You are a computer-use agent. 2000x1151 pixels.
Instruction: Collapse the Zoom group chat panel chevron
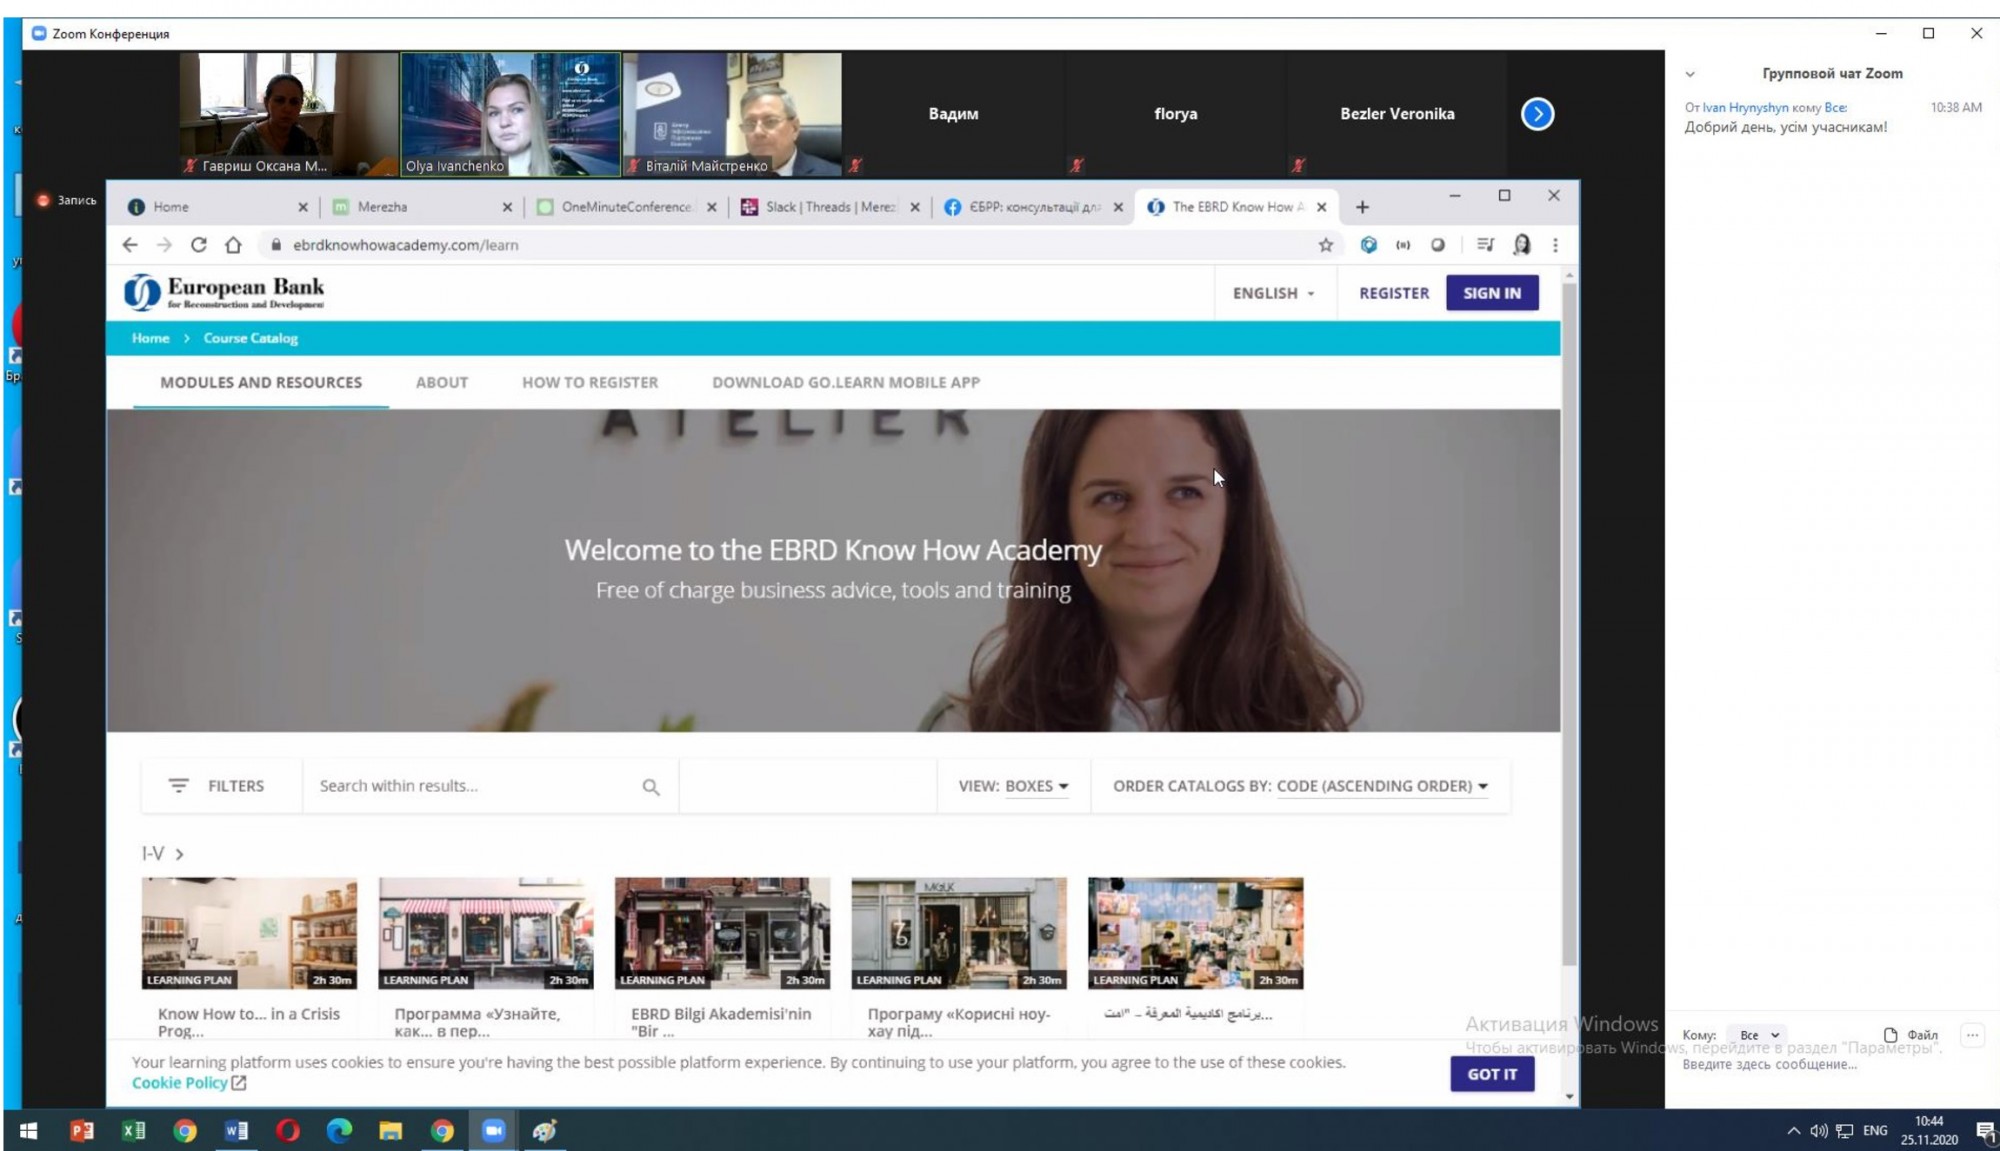pos(1690,74)
